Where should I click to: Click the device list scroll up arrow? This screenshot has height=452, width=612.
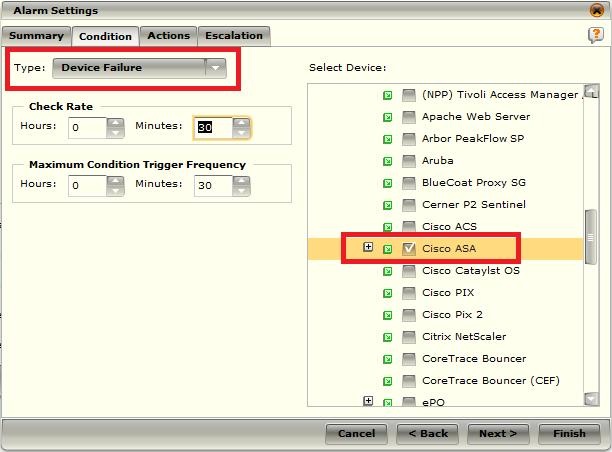(591, 91)
